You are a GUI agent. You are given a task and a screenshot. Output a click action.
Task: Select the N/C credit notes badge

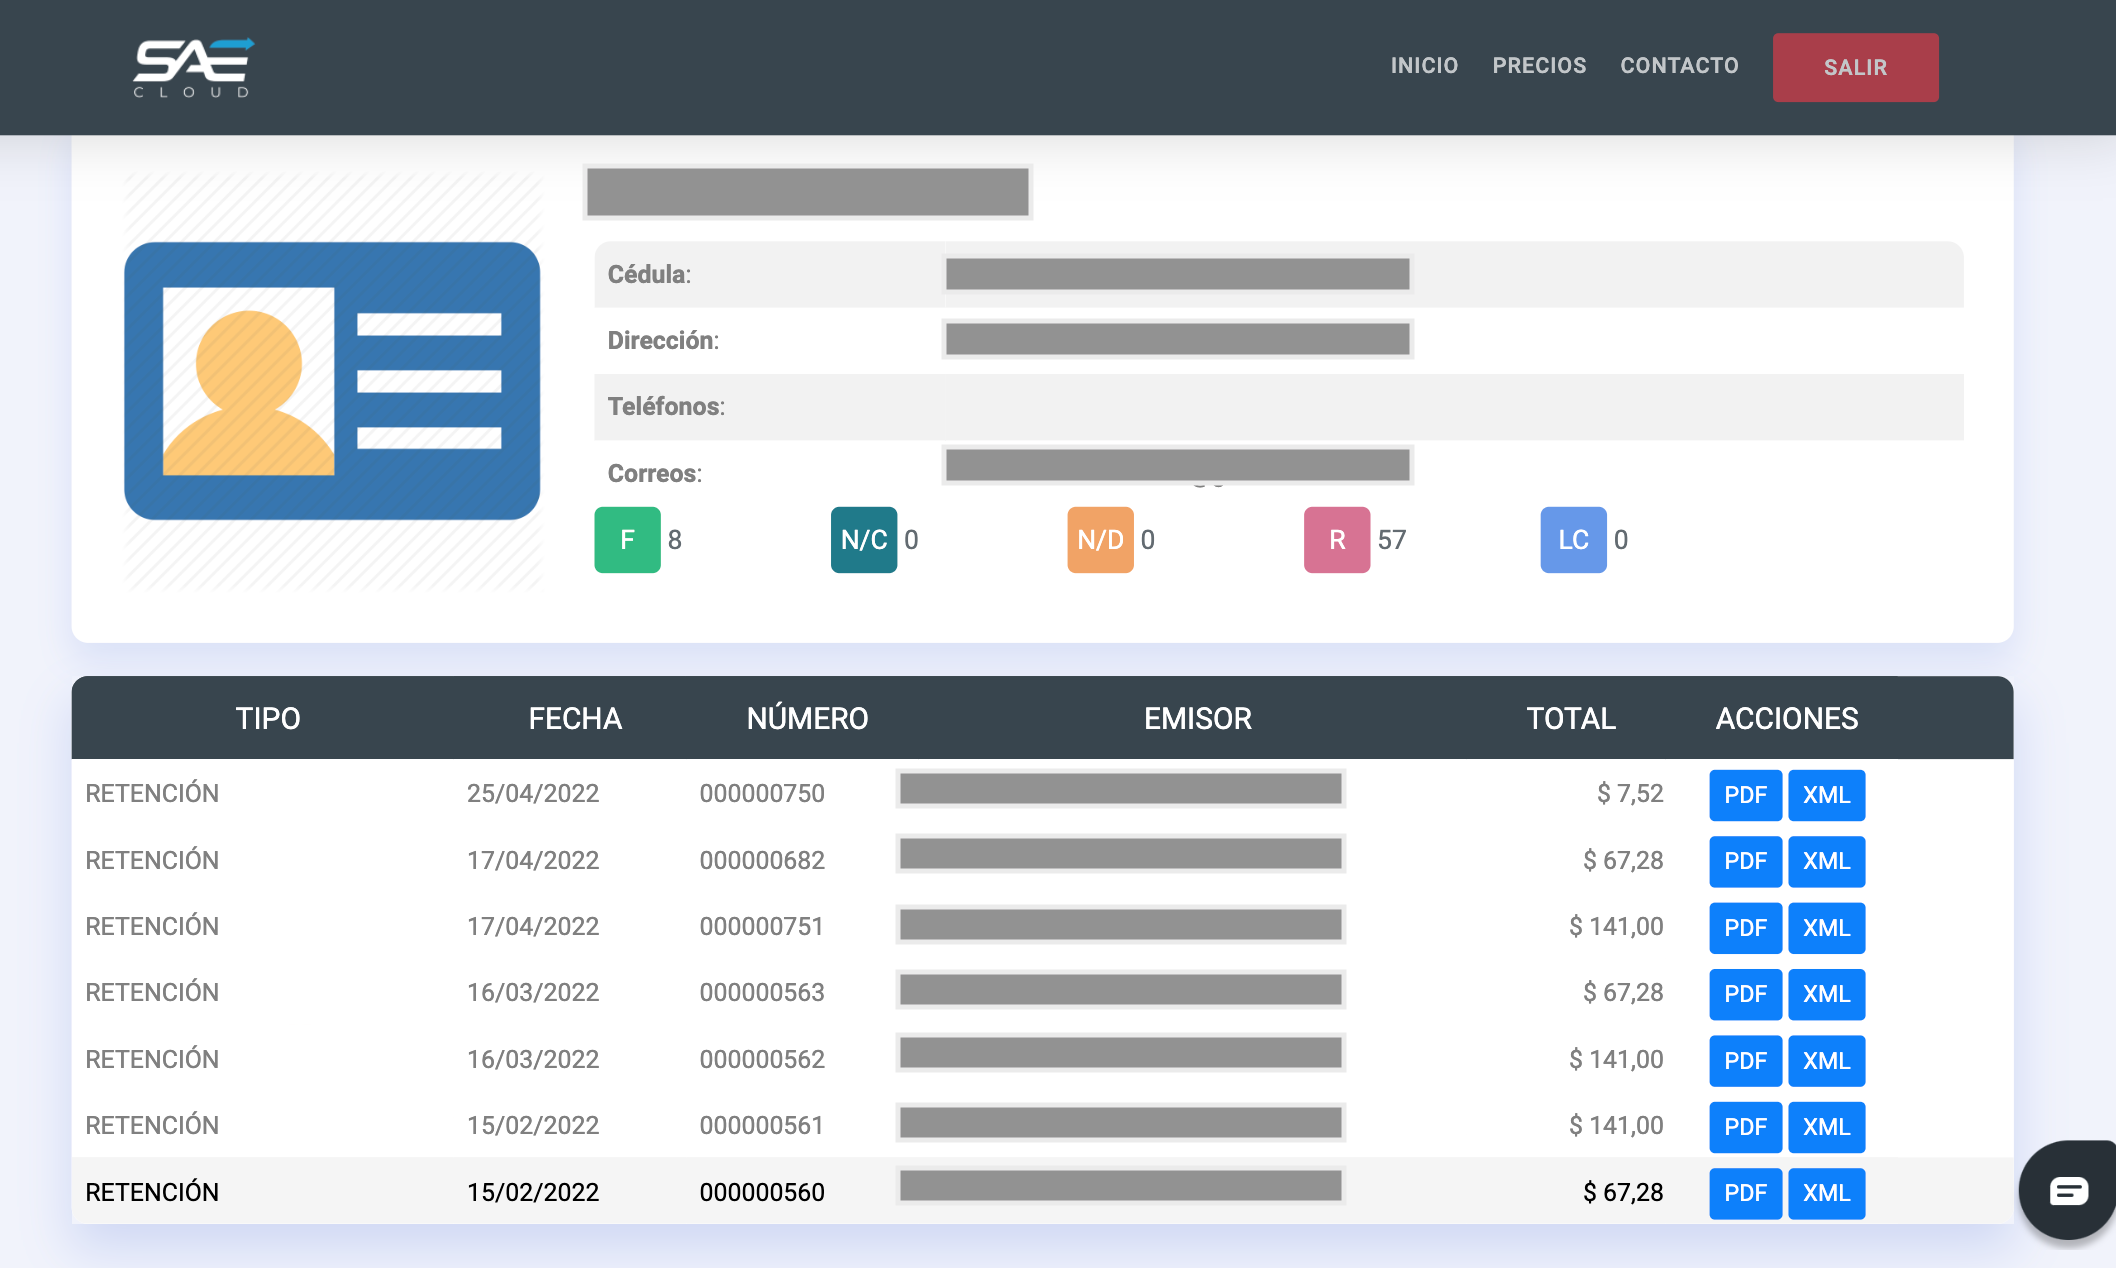tap(864, 540)
